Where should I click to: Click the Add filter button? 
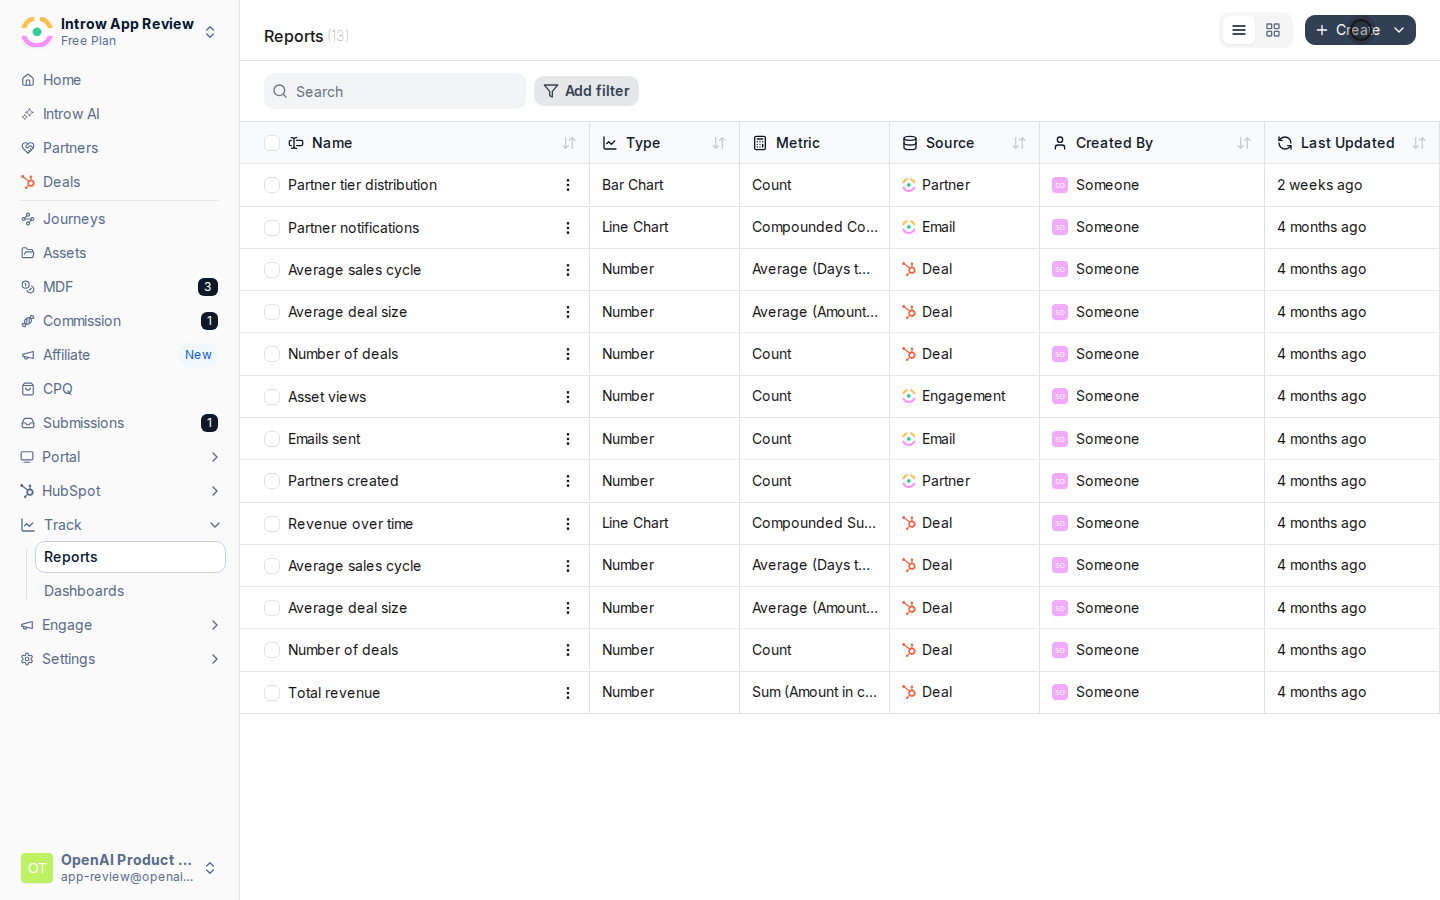pyautogui.click(x=586, y=91)
